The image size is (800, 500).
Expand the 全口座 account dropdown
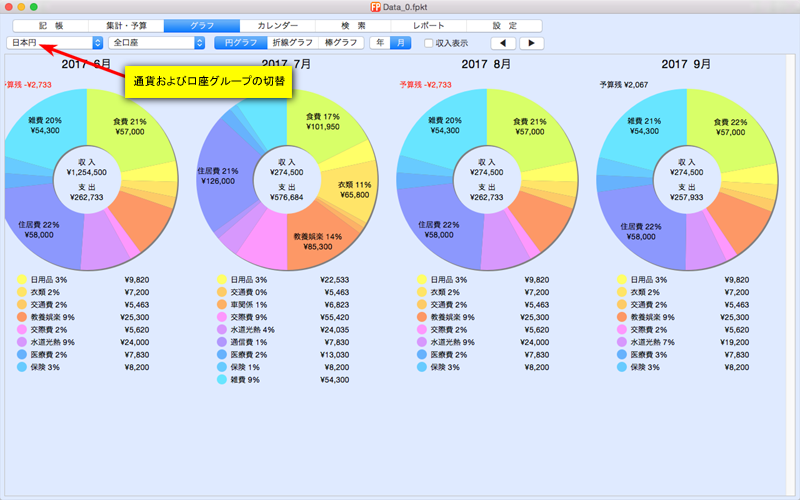157,43
